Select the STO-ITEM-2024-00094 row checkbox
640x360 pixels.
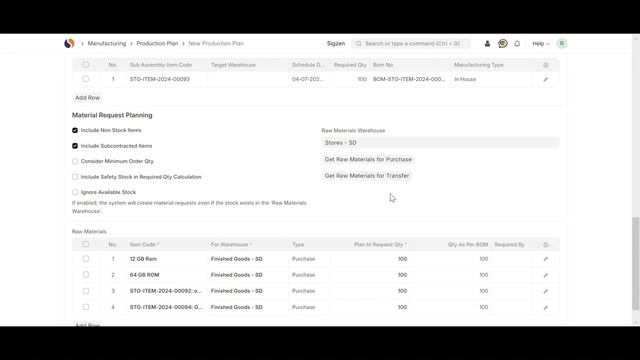(86, 307)
